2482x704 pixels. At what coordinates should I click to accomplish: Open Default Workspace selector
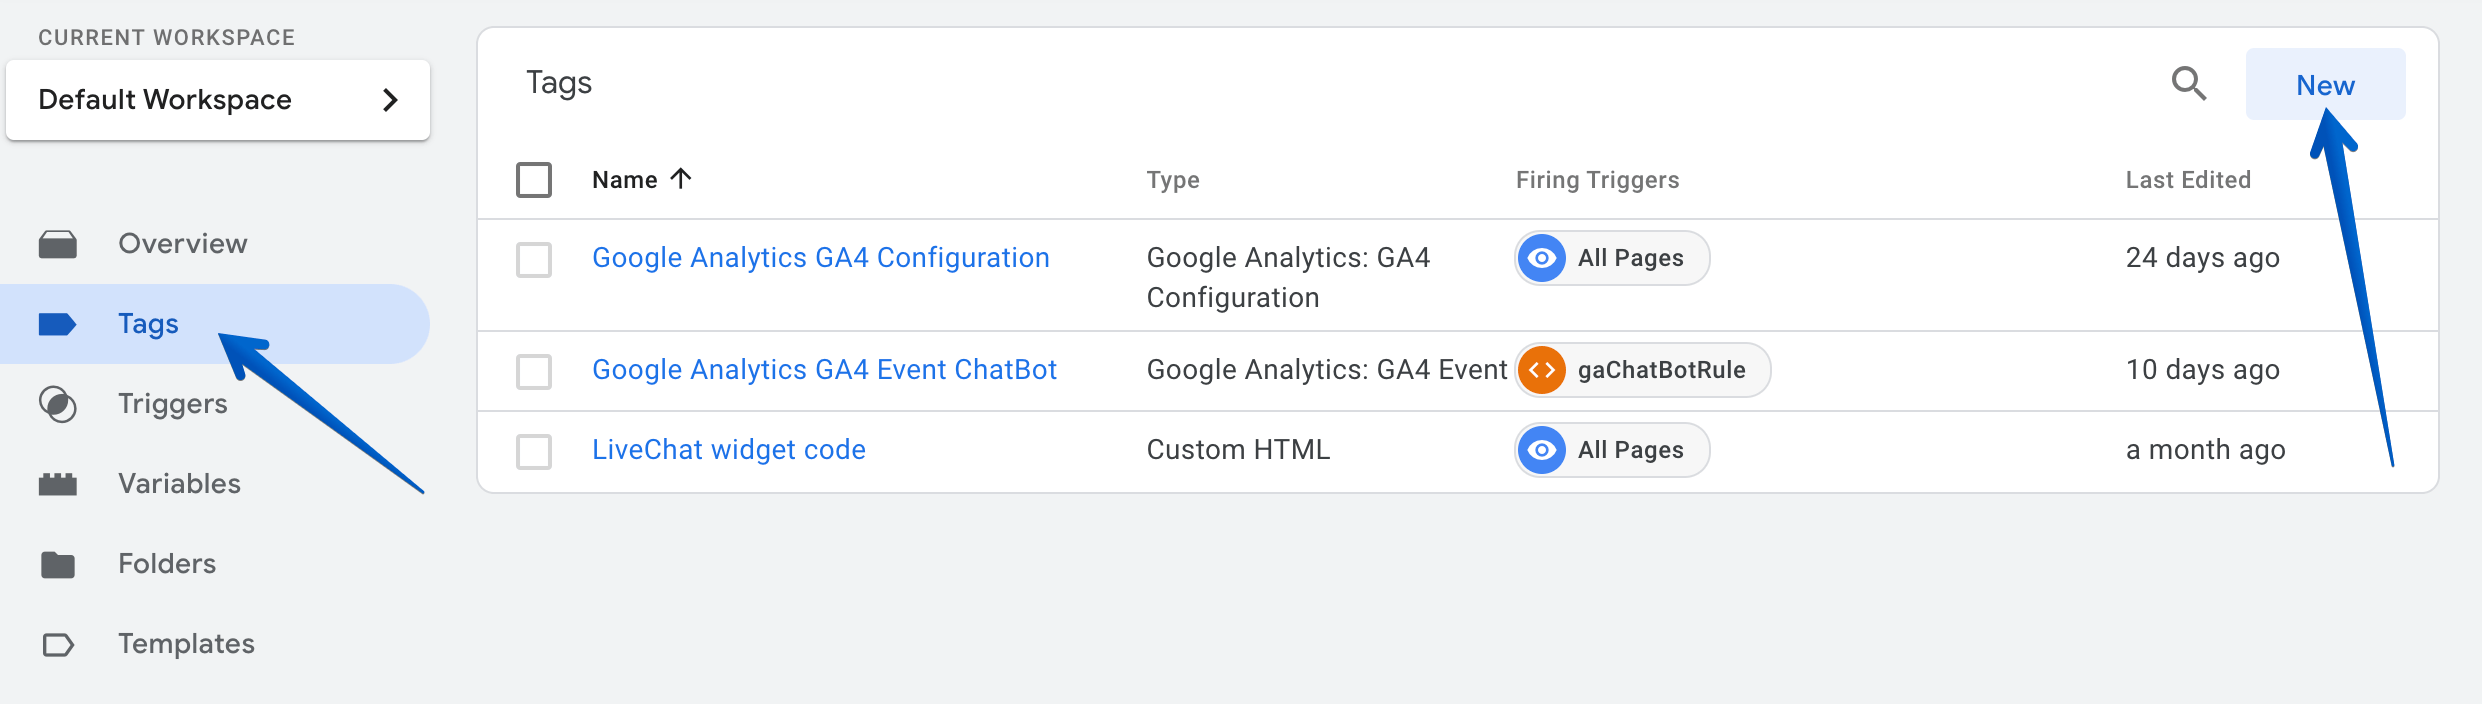pyautogui.click(x=218, y=100)
